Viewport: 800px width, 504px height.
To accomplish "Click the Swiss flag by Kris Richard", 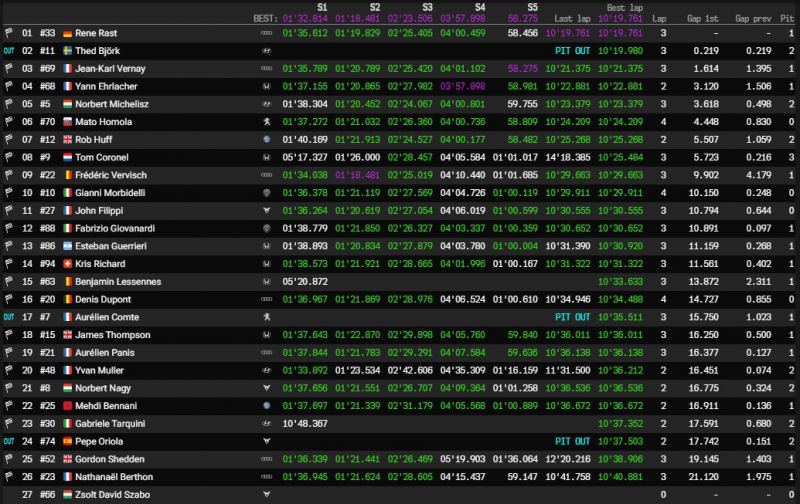I will pyautogui.click(x=67, y=264).
